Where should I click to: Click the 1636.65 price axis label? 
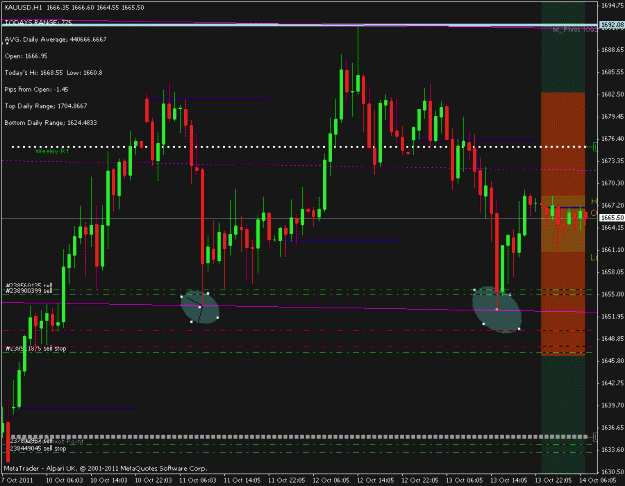point(612,427)
